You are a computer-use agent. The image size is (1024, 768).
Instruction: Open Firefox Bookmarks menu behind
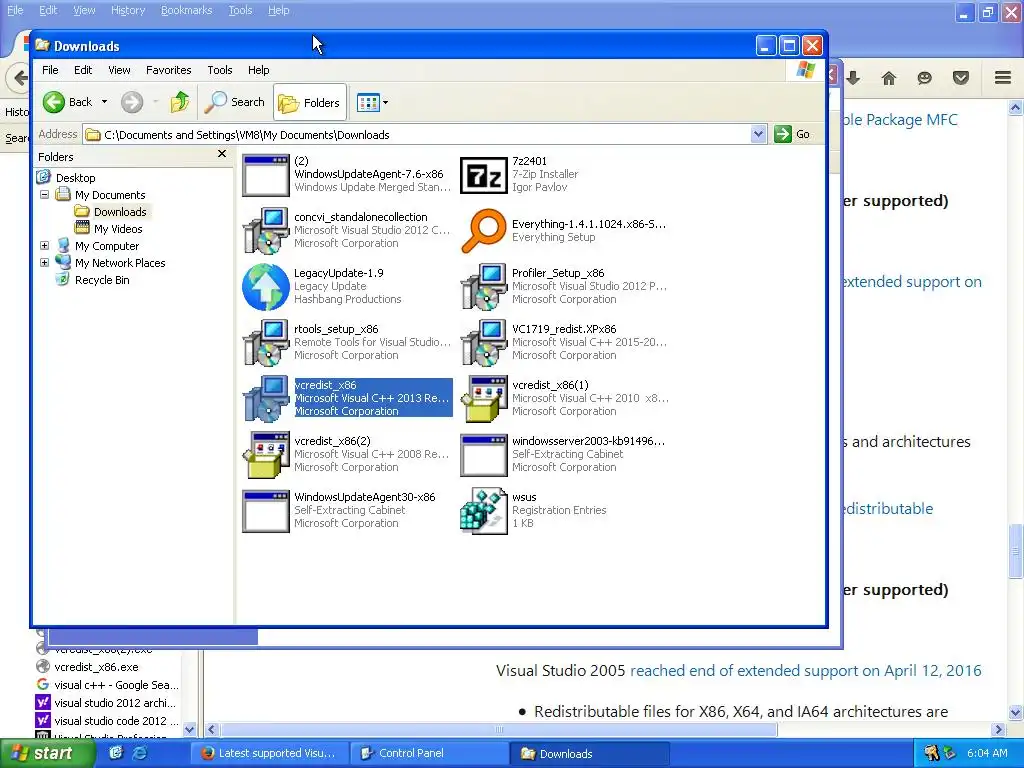click(x=187, y=10)
